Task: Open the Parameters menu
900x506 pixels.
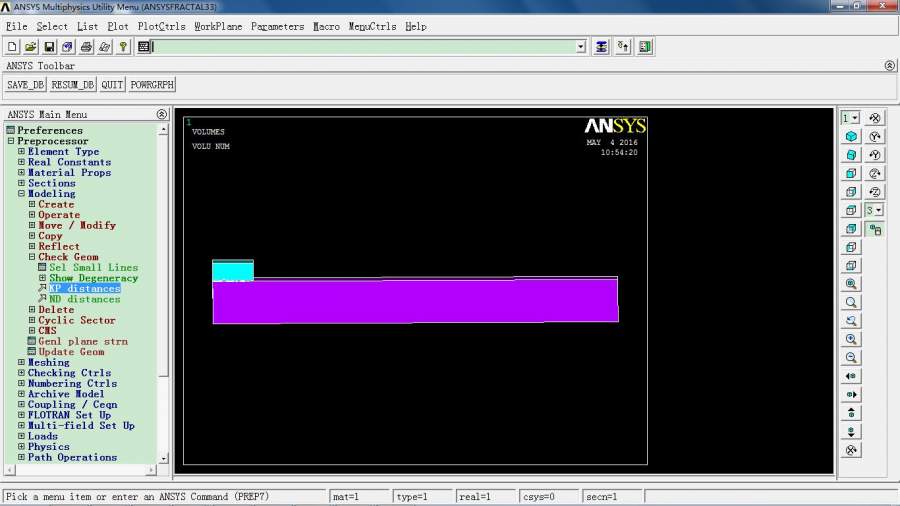Action: click(x=277, y=26)
